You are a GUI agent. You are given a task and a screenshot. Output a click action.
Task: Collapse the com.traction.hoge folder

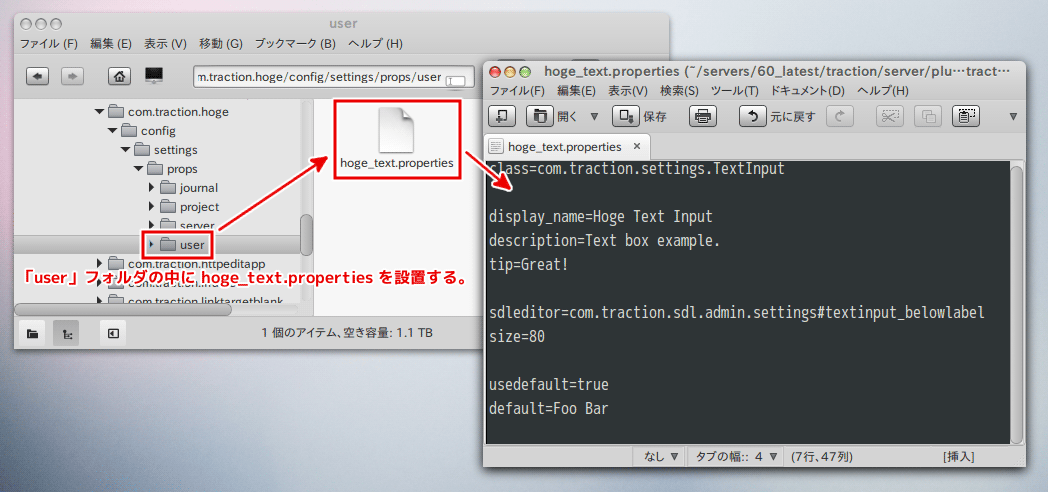(x=100, y=112)
